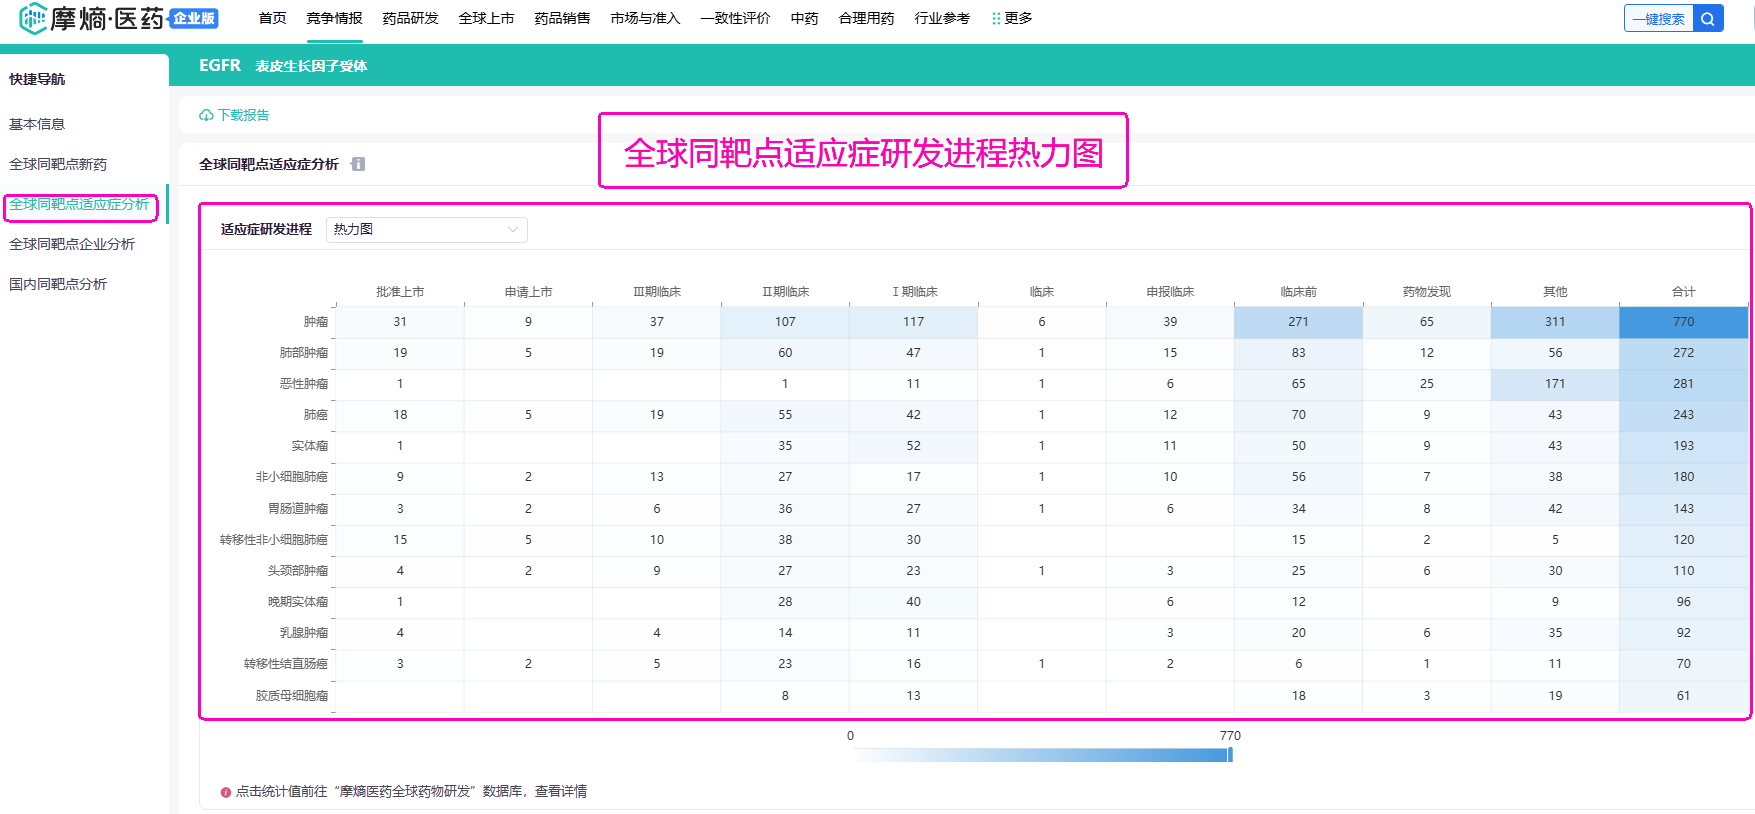Viewport: 1755px width, 814px height.
Task: Select 全球同靶点适应症分析 in sidebar
Action: pos(79,204)
